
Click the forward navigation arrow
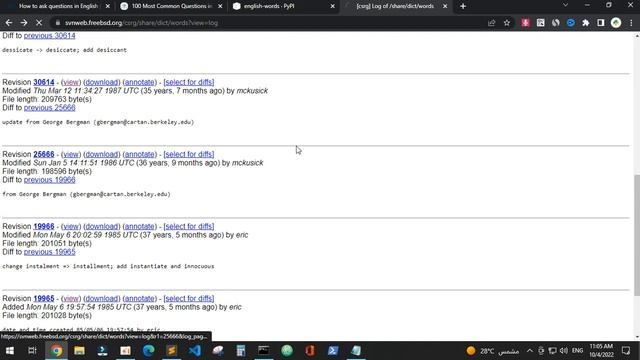[24, 23]
